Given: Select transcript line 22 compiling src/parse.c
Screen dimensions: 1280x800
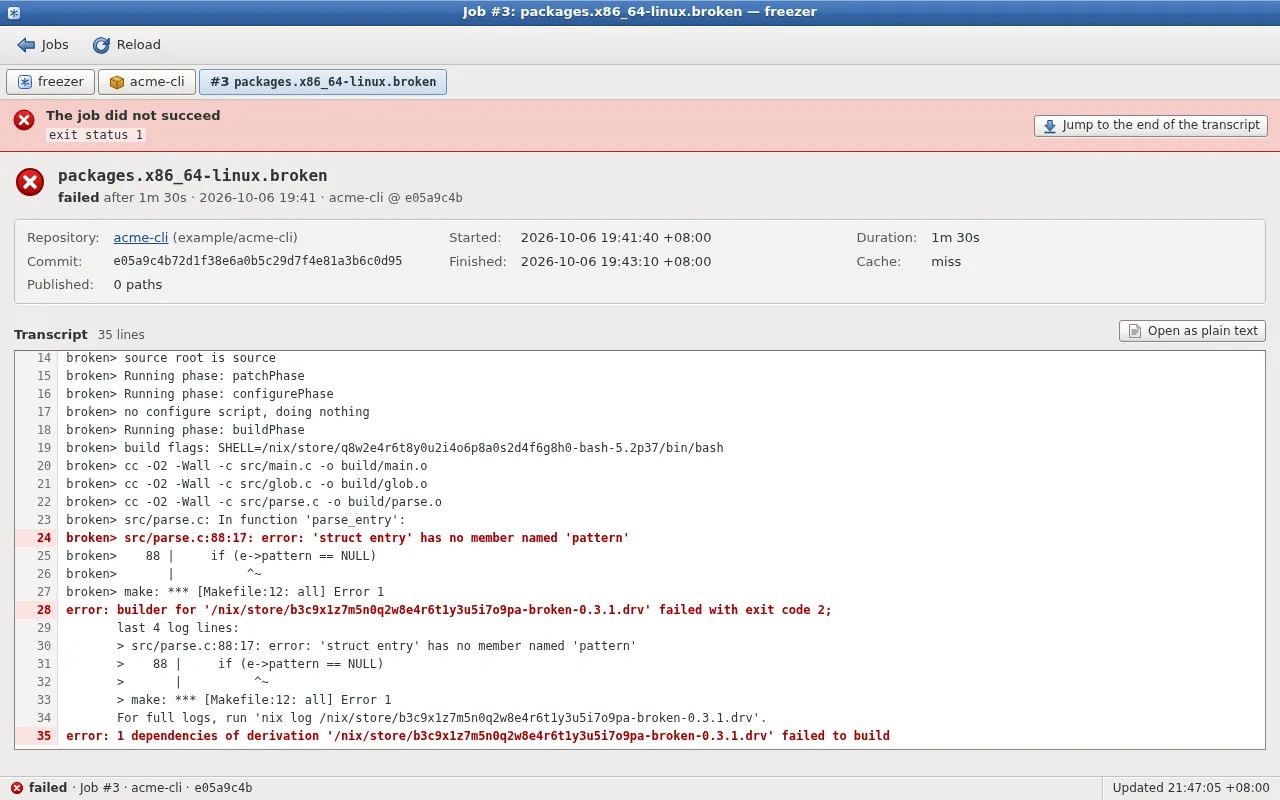Looking at the screenshot, I should (x=640, y=502).
